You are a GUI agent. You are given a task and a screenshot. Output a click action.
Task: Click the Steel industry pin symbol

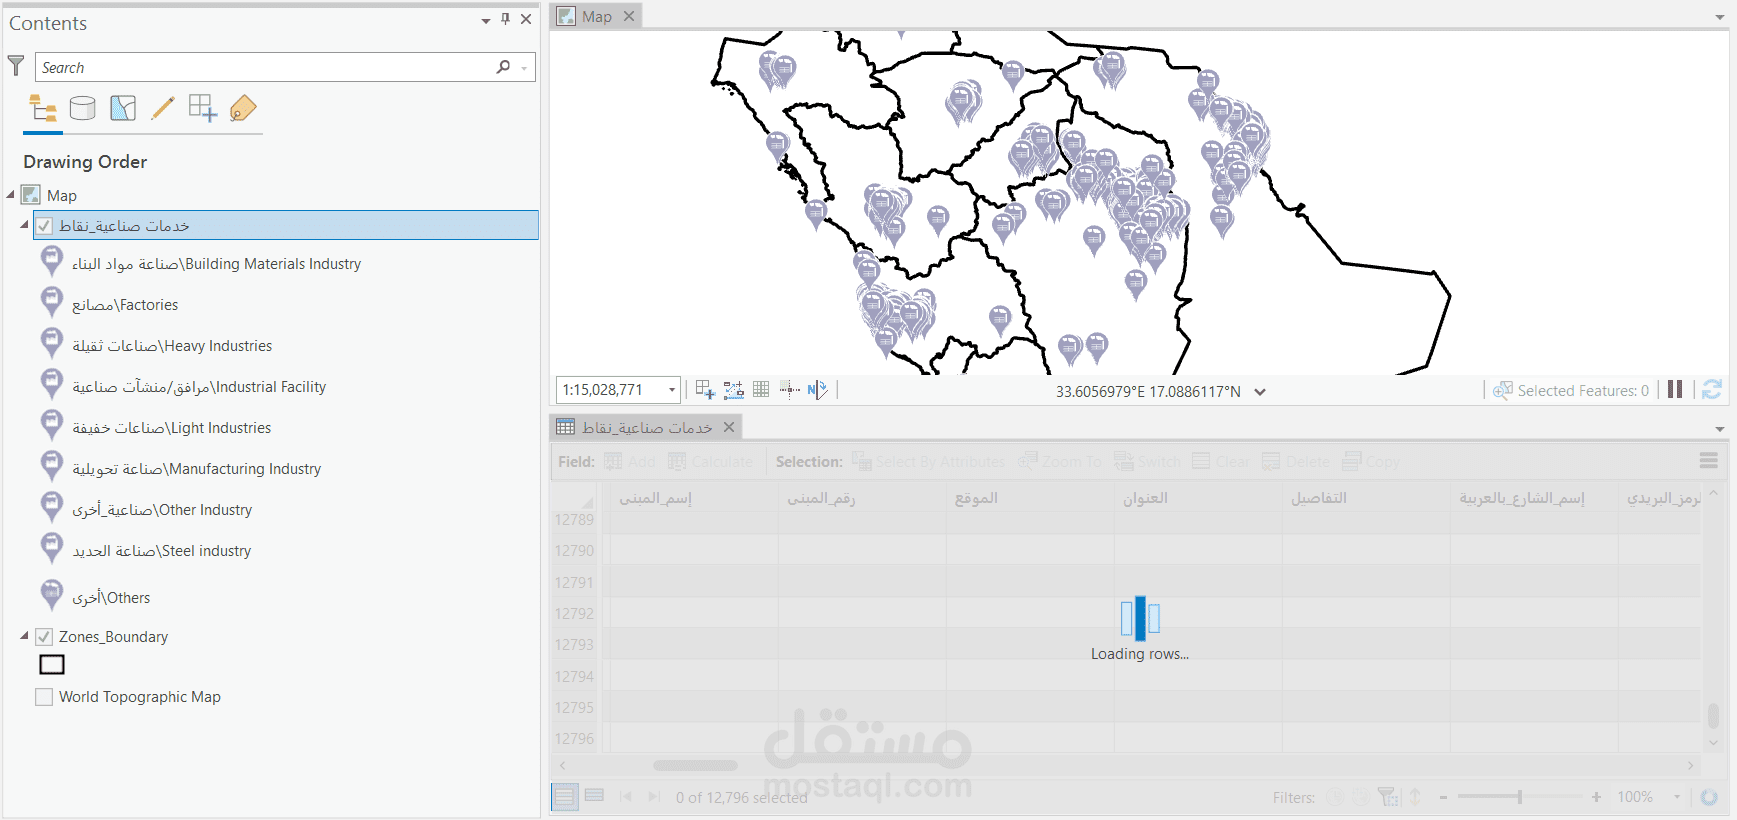click(x=52, y=549)
